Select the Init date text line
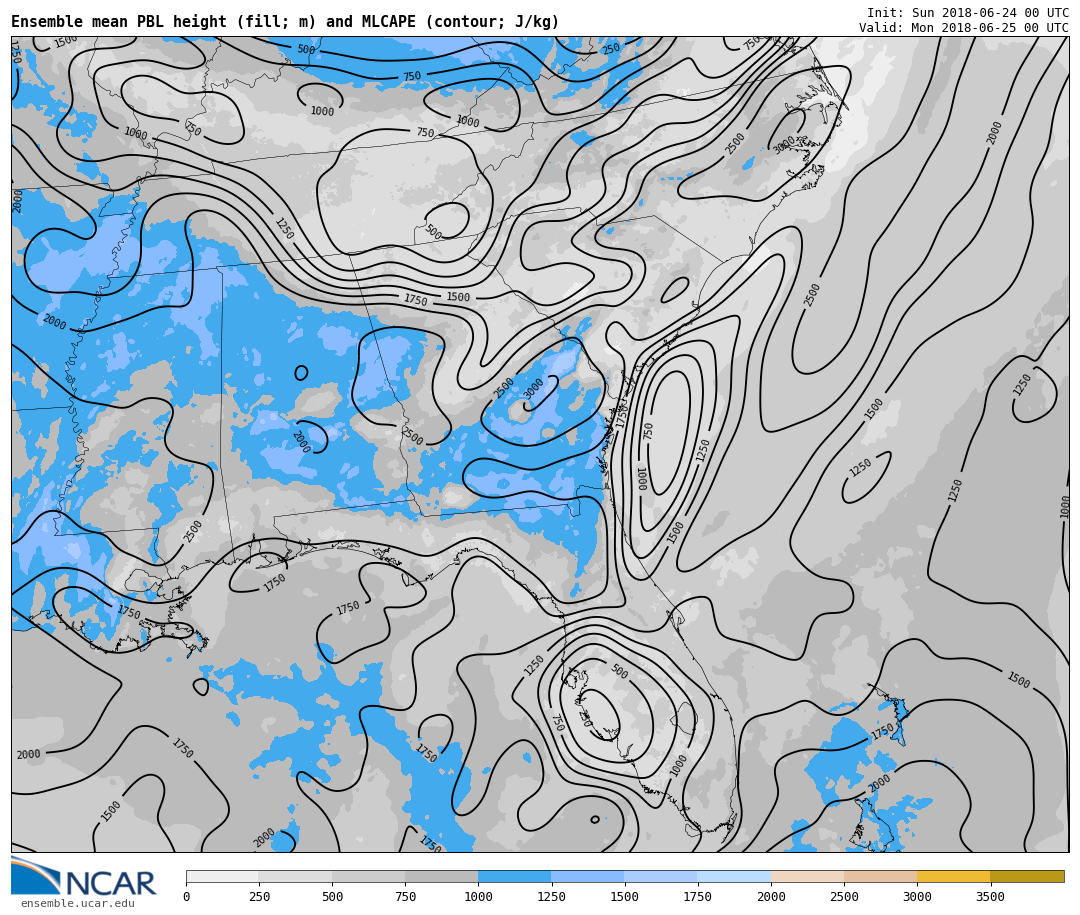 967,13
